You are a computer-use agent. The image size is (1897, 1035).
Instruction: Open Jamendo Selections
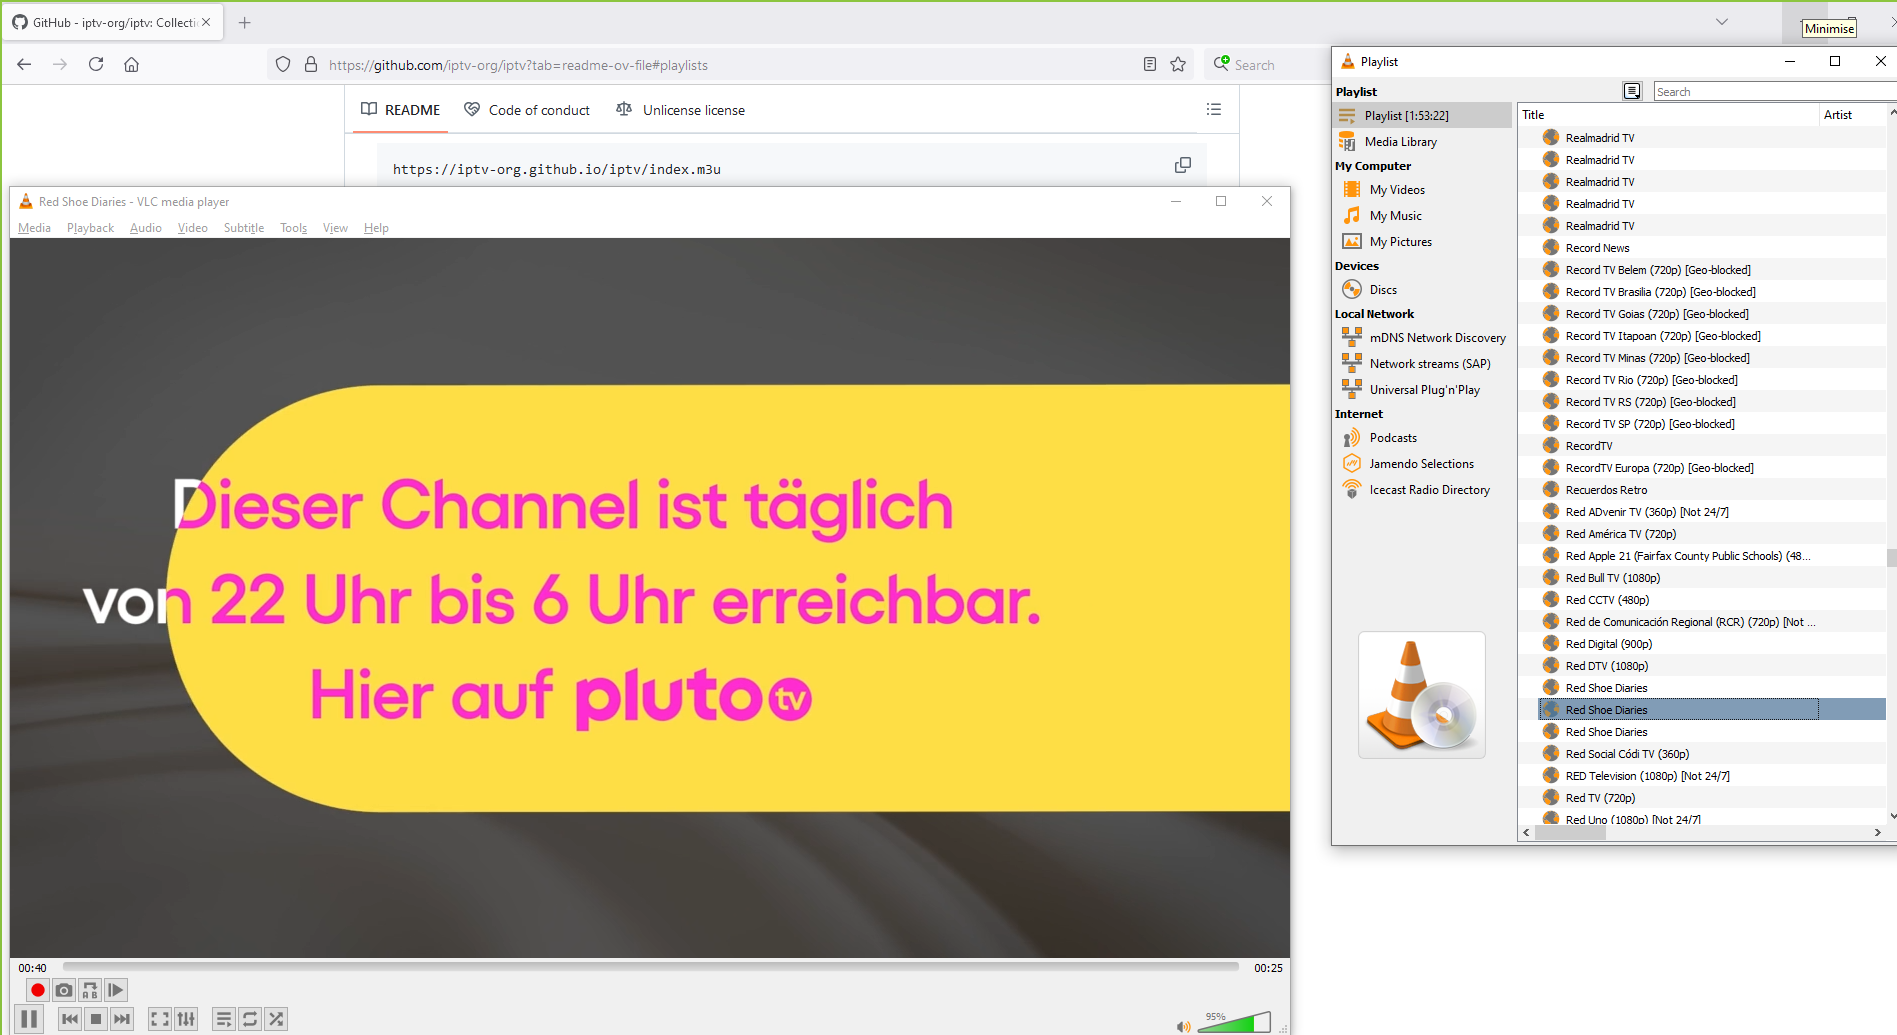[x=1423, y=464]
